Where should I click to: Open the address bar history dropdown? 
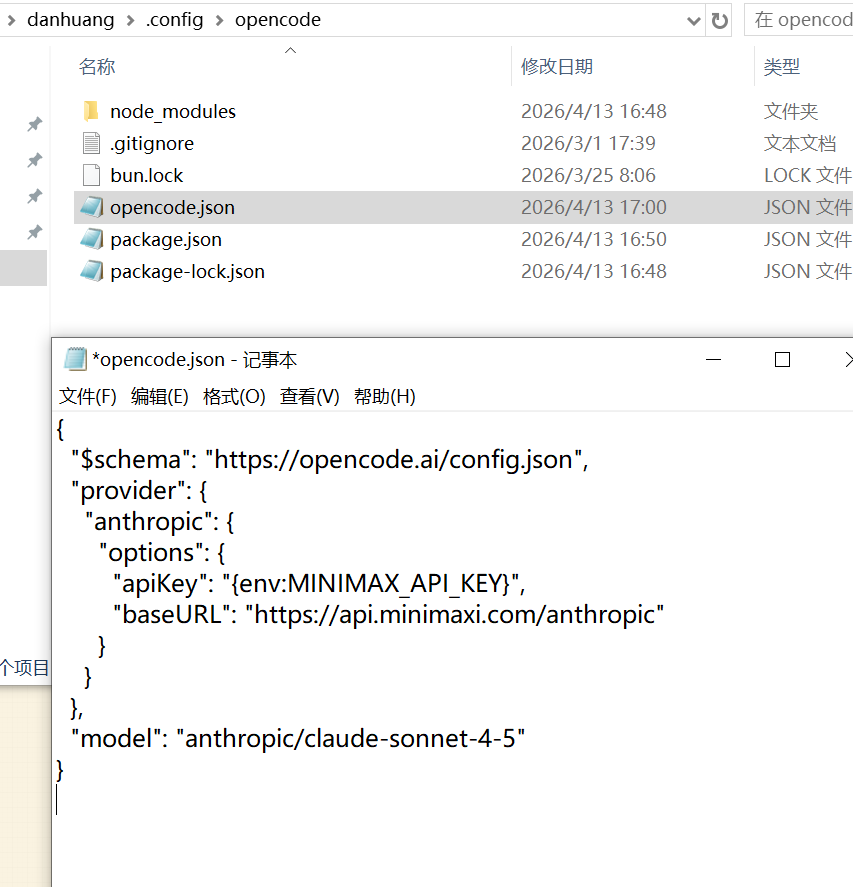point(694,21)
